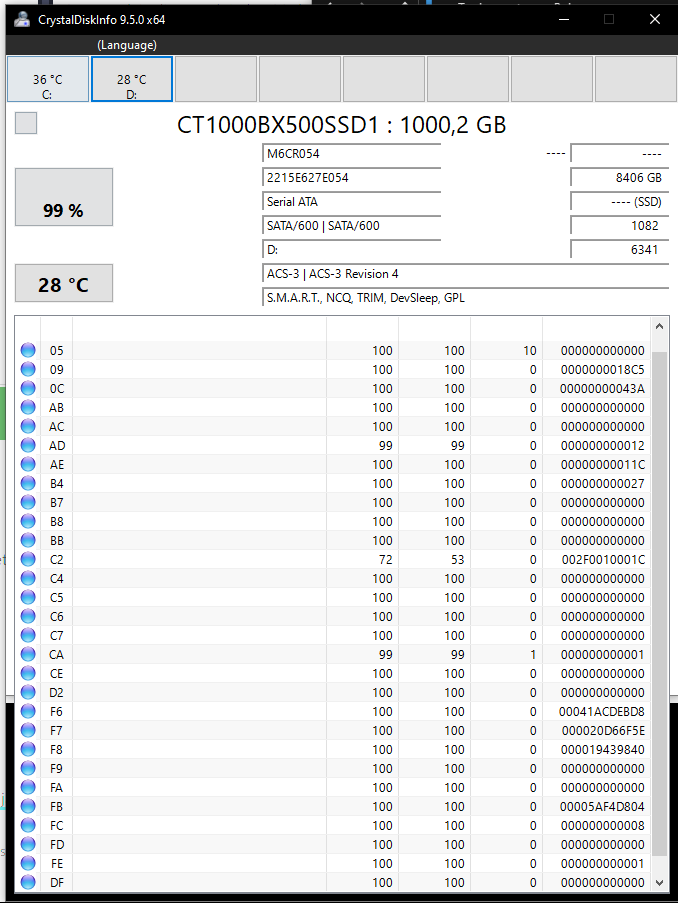Screen dimensions: 678x903
Task: Click status orb for attribute FB
Action: coord(28,806)
